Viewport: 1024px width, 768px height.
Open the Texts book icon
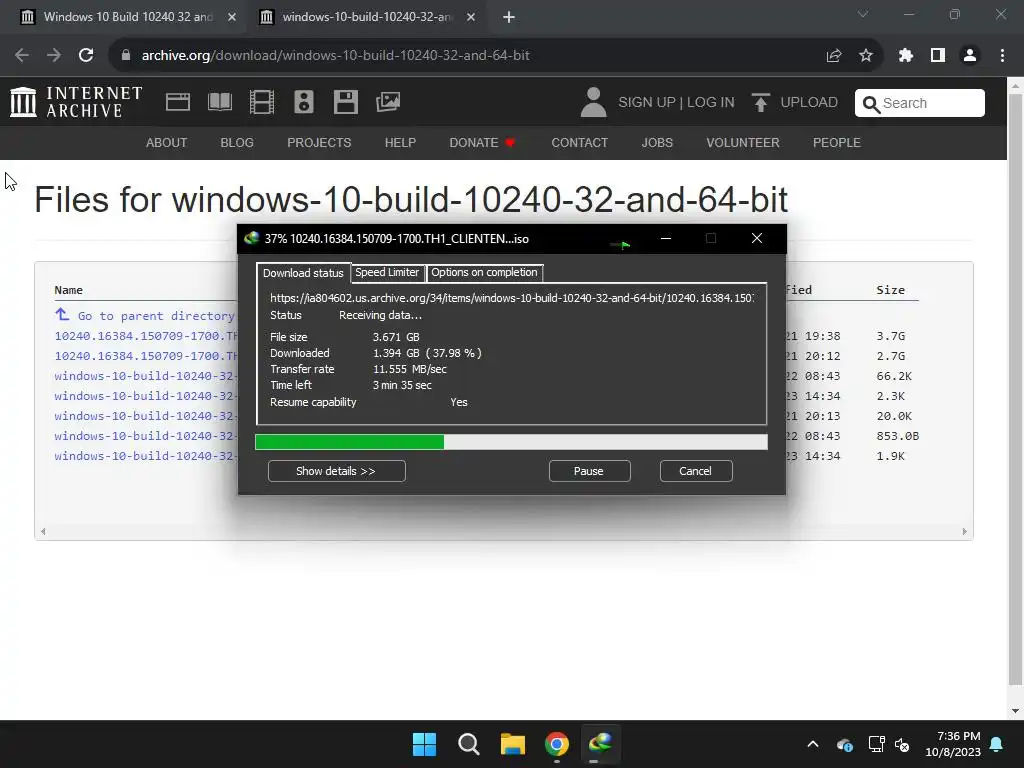click(x=219, y=102)
